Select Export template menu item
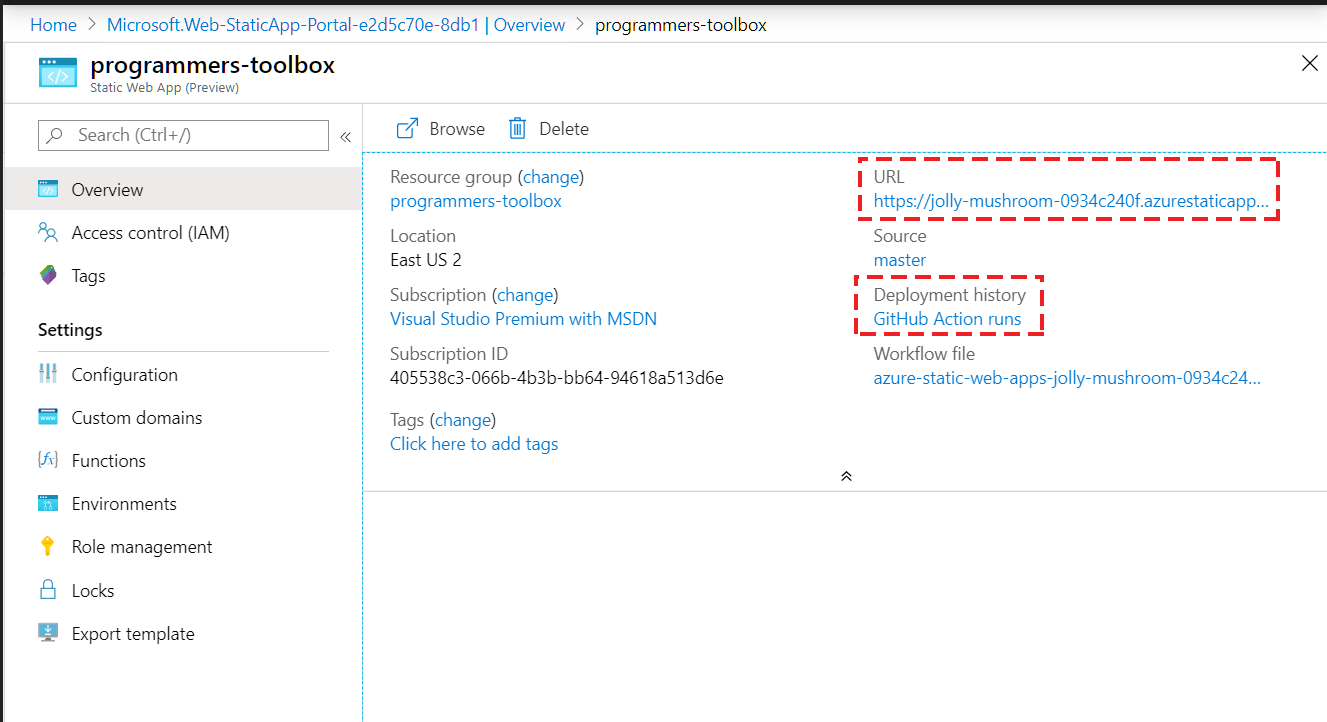The height and width of the screenshot is (722, 1327). point(181,633)
